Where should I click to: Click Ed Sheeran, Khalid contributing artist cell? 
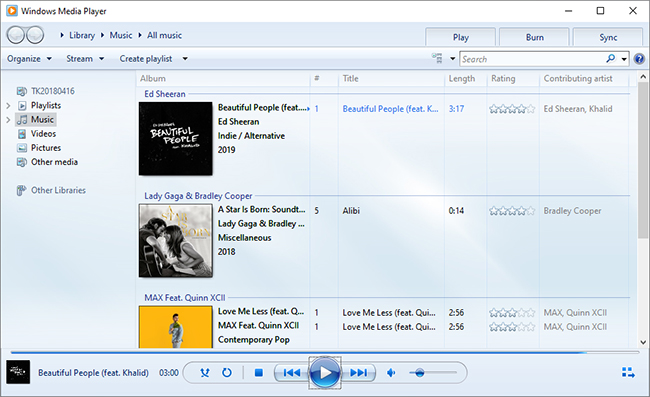click(578, 109)
